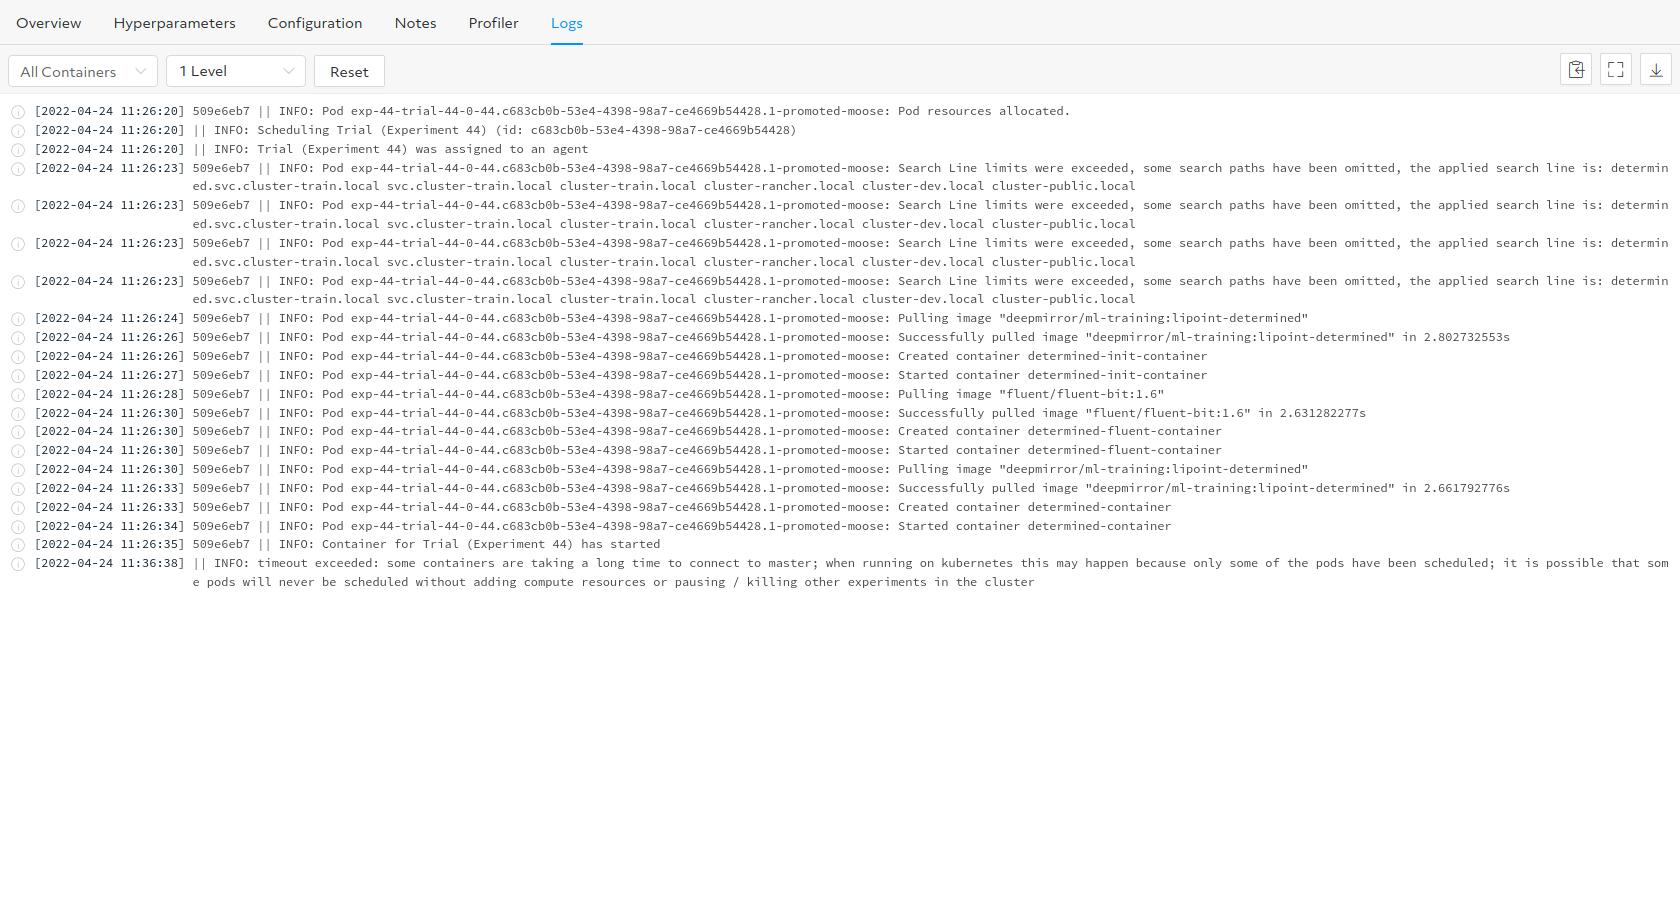
Task: Switch to the Hyperparameters tab
Action: point(175,23)
